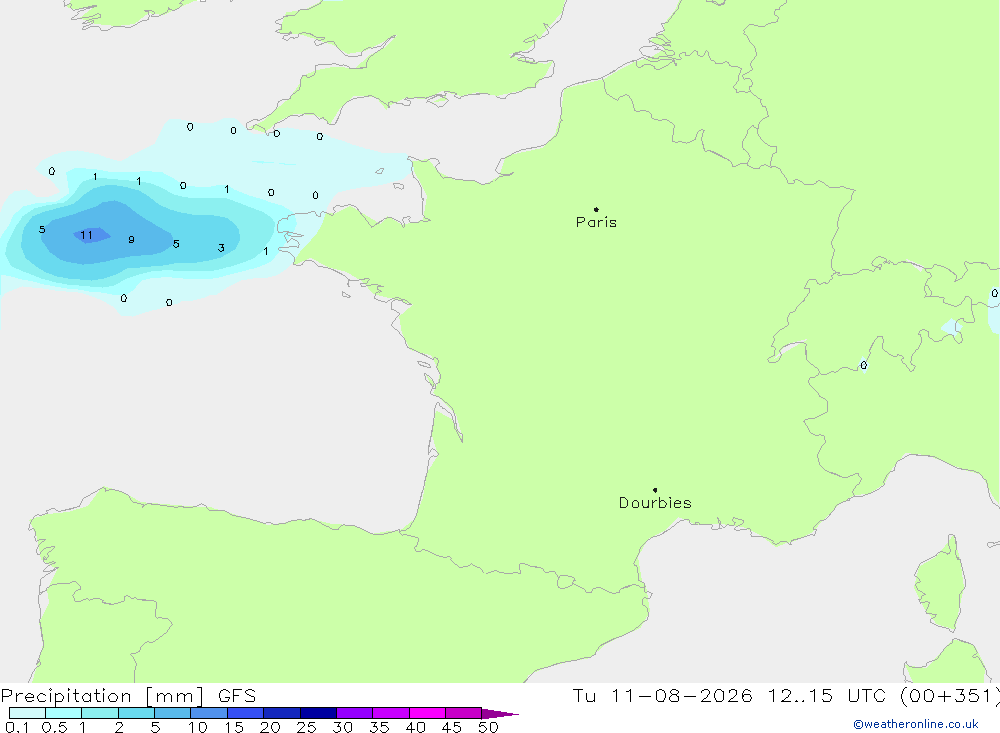Viewport: 1000px width, 733px height.
Task: Click the black dot marking Dourbies
Action: pos(655,490)
